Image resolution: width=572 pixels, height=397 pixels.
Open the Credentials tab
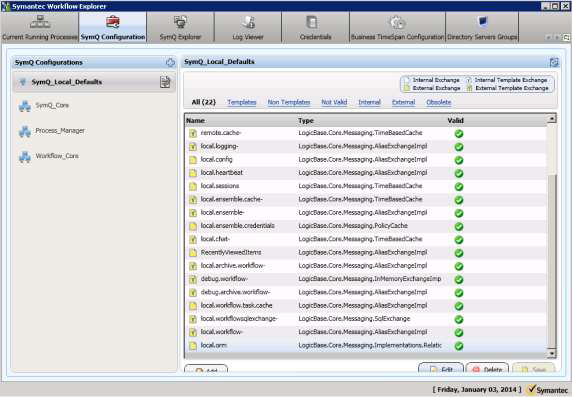point(316,27)
